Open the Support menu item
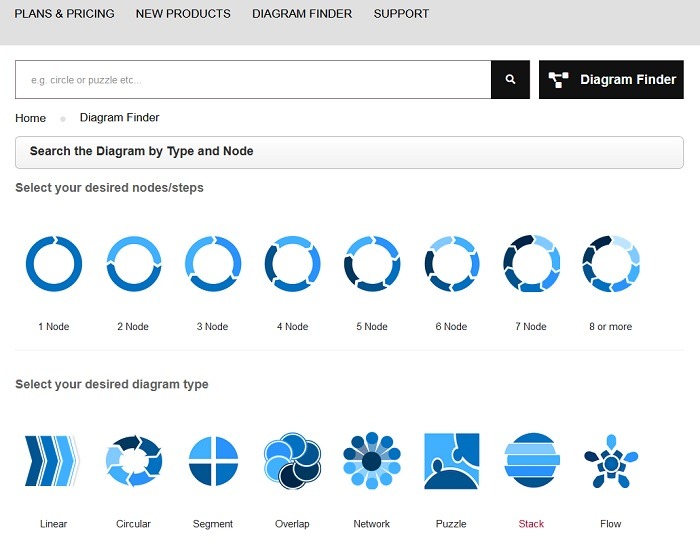 (x=401, y=14)
